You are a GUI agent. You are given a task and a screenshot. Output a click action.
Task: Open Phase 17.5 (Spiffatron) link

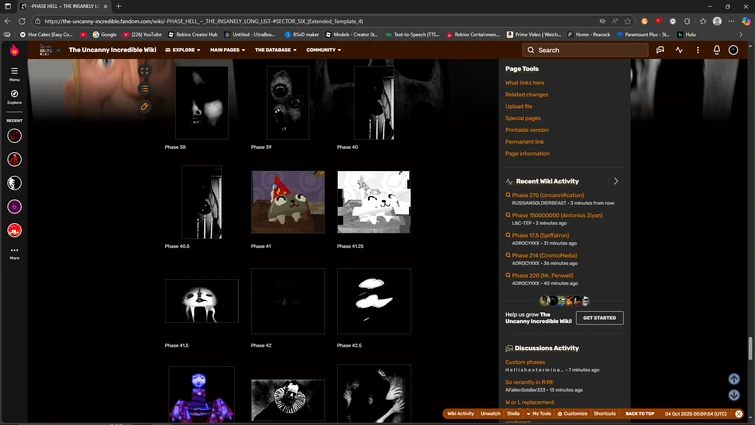pos(540,235)
